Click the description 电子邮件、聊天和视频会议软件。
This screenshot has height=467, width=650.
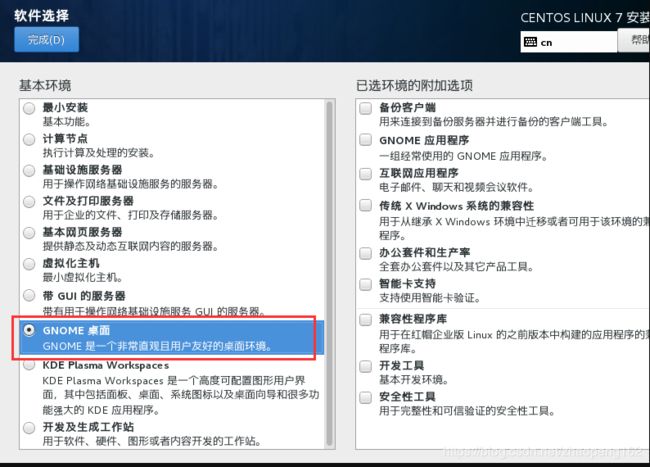(456, 187)
